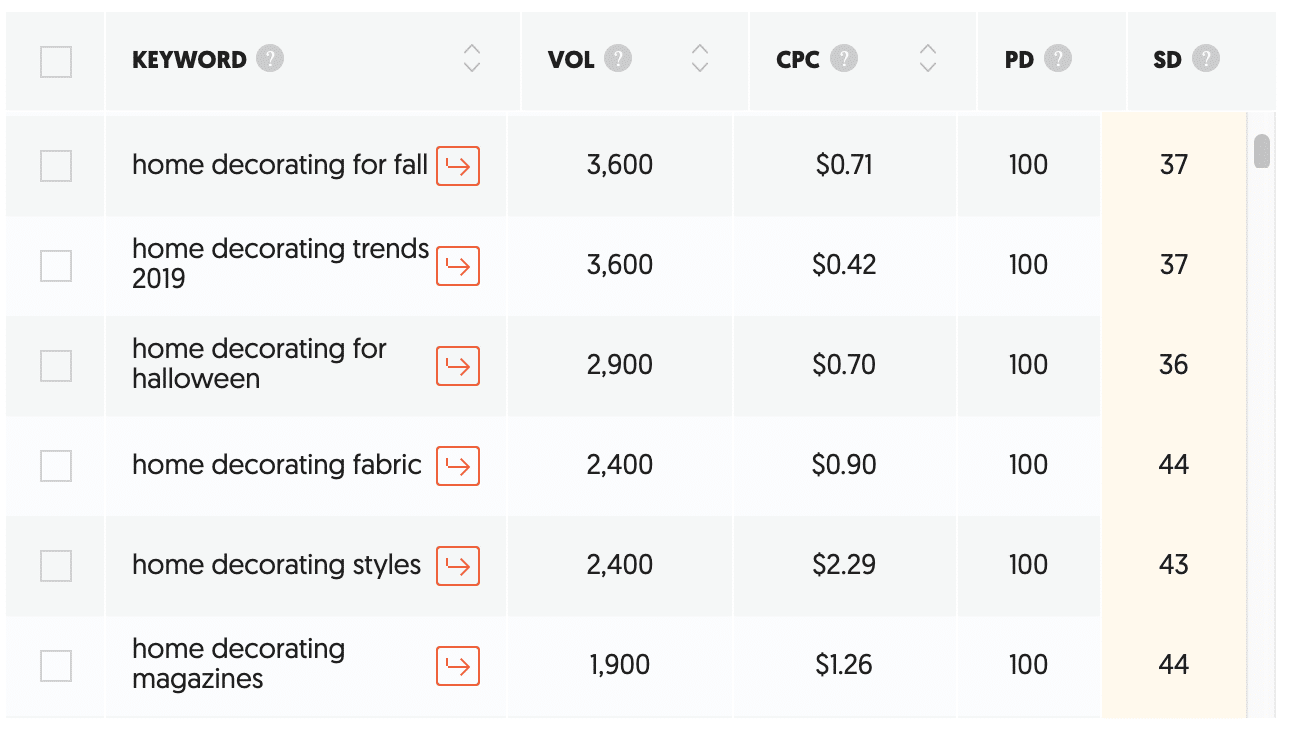Click arrow icon beside home decorating fabric

[458, 466]
